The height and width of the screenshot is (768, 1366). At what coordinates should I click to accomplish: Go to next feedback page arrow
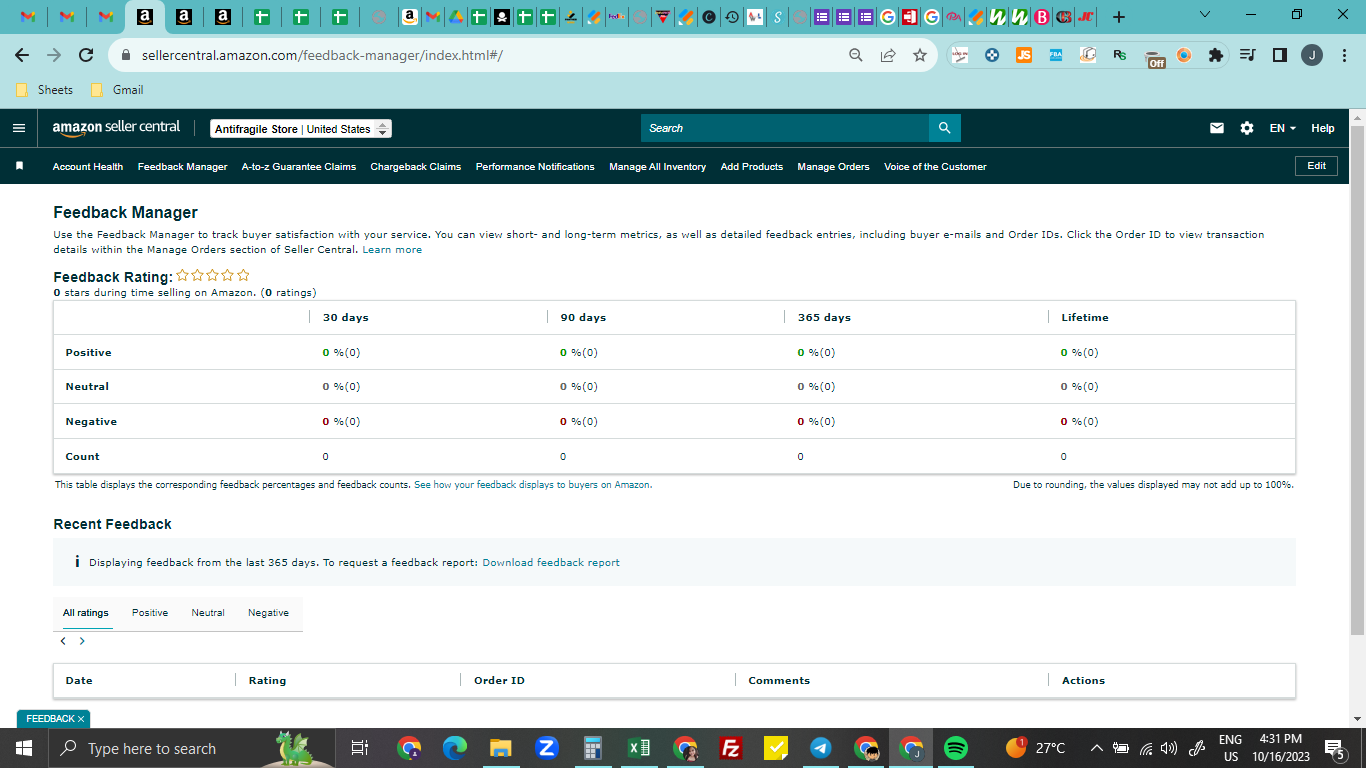pyautogui.click(x=82, y=641)
